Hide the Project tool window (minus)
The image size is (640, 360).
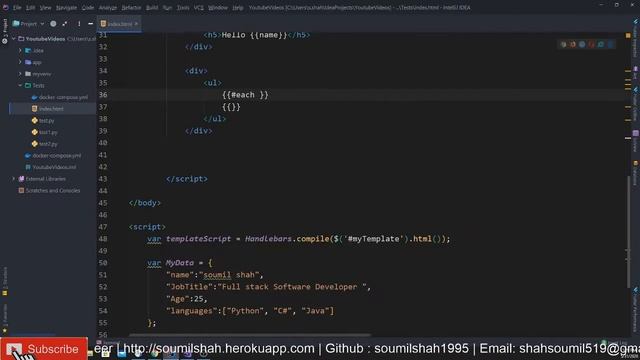[91, 24]
